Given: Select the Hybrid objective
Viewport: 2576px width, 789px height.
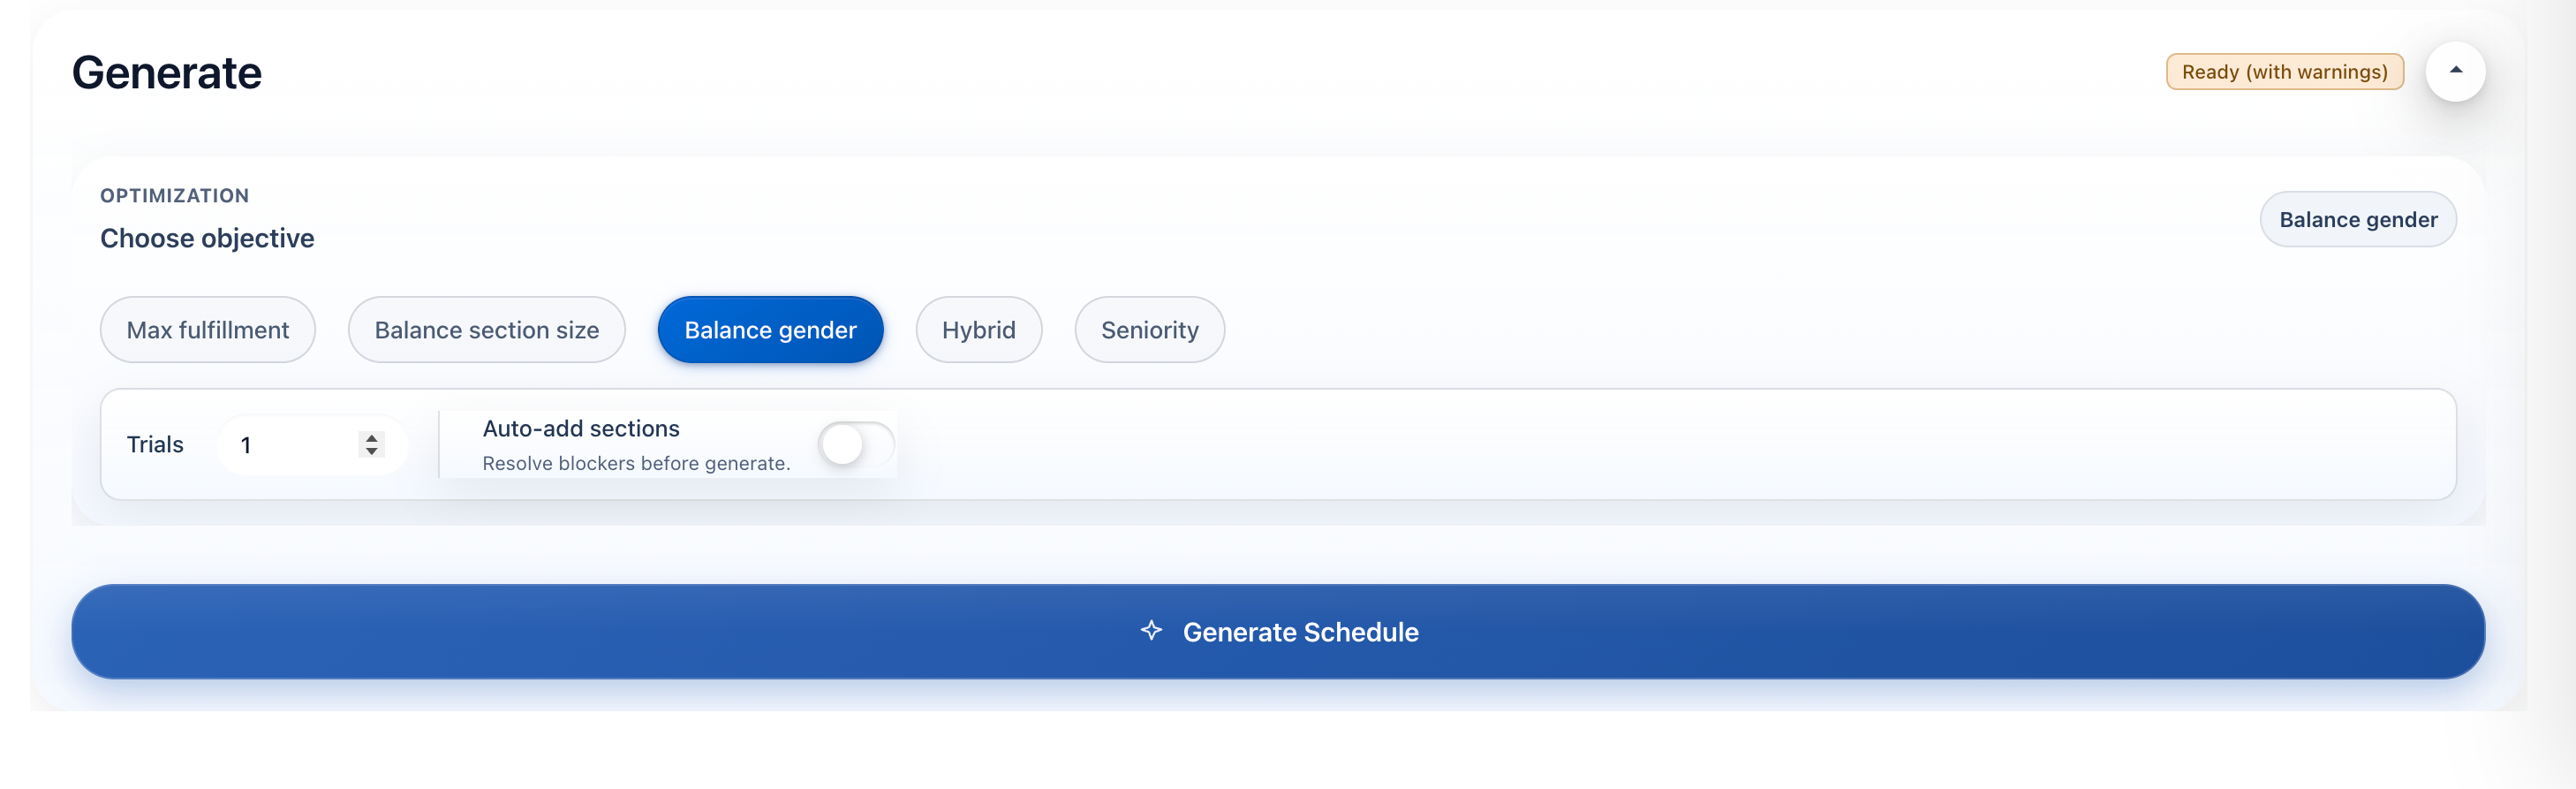Looking at the screenshot, I should pyautogui.click(x=978, y=329).
